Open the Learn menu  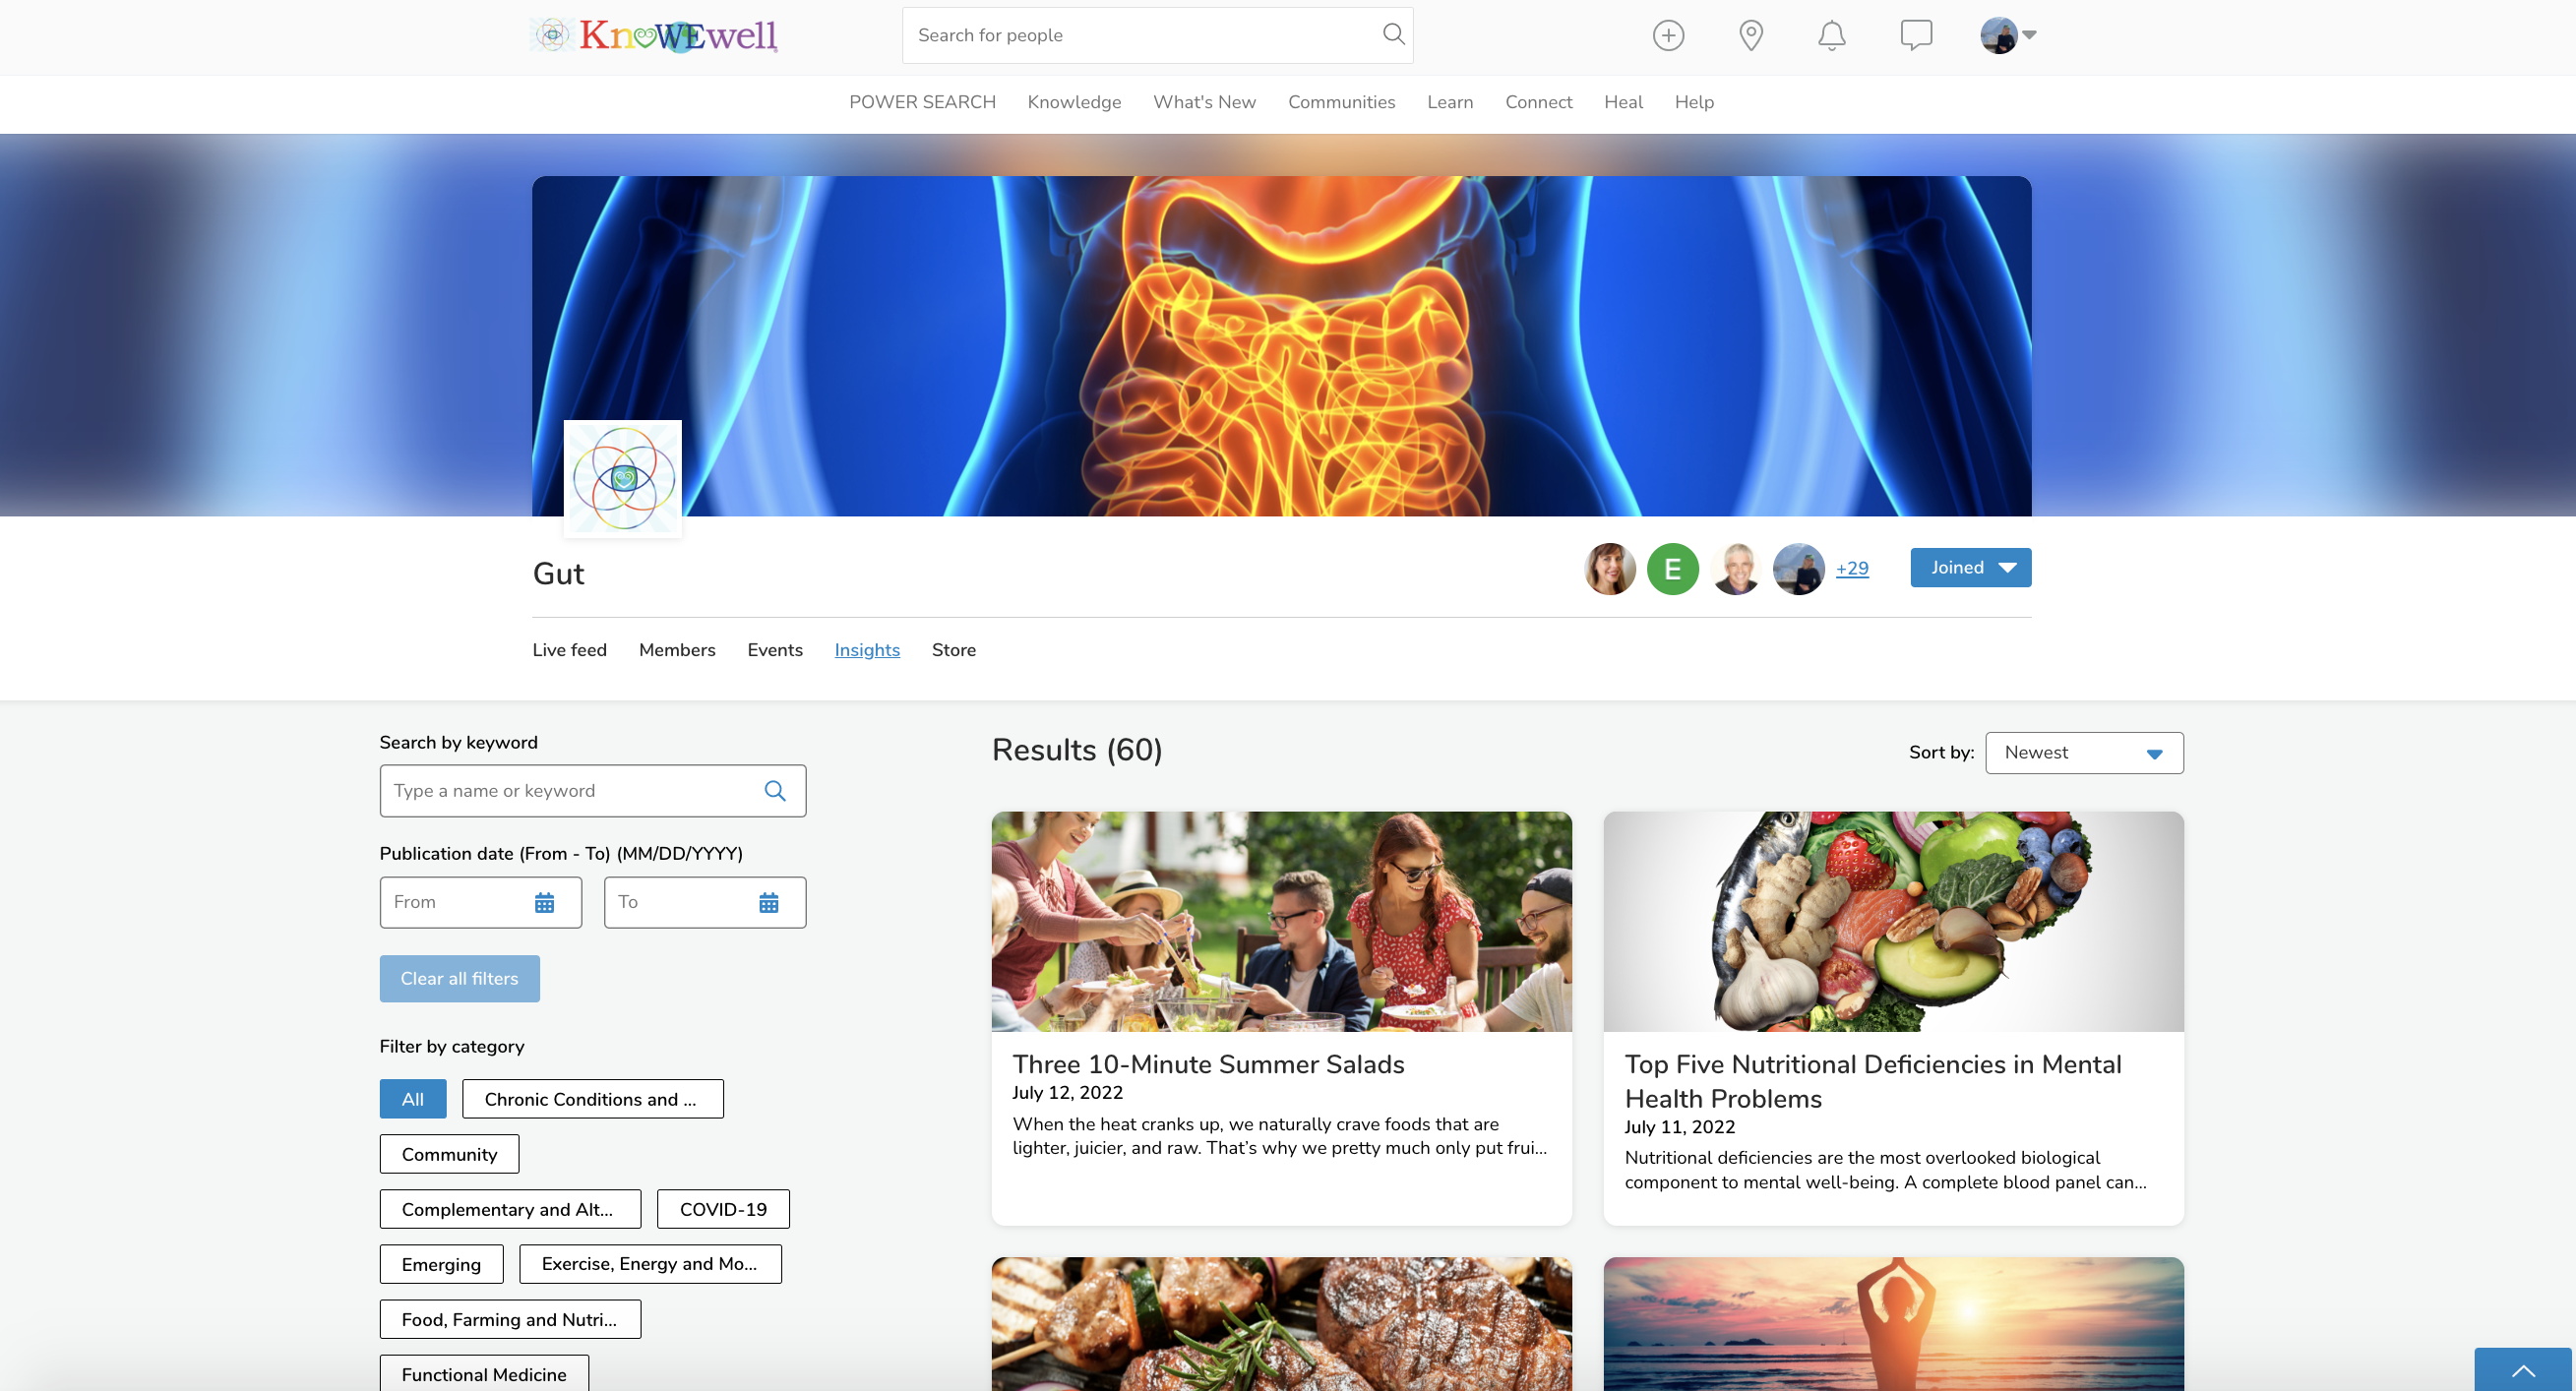[1450, 102]
